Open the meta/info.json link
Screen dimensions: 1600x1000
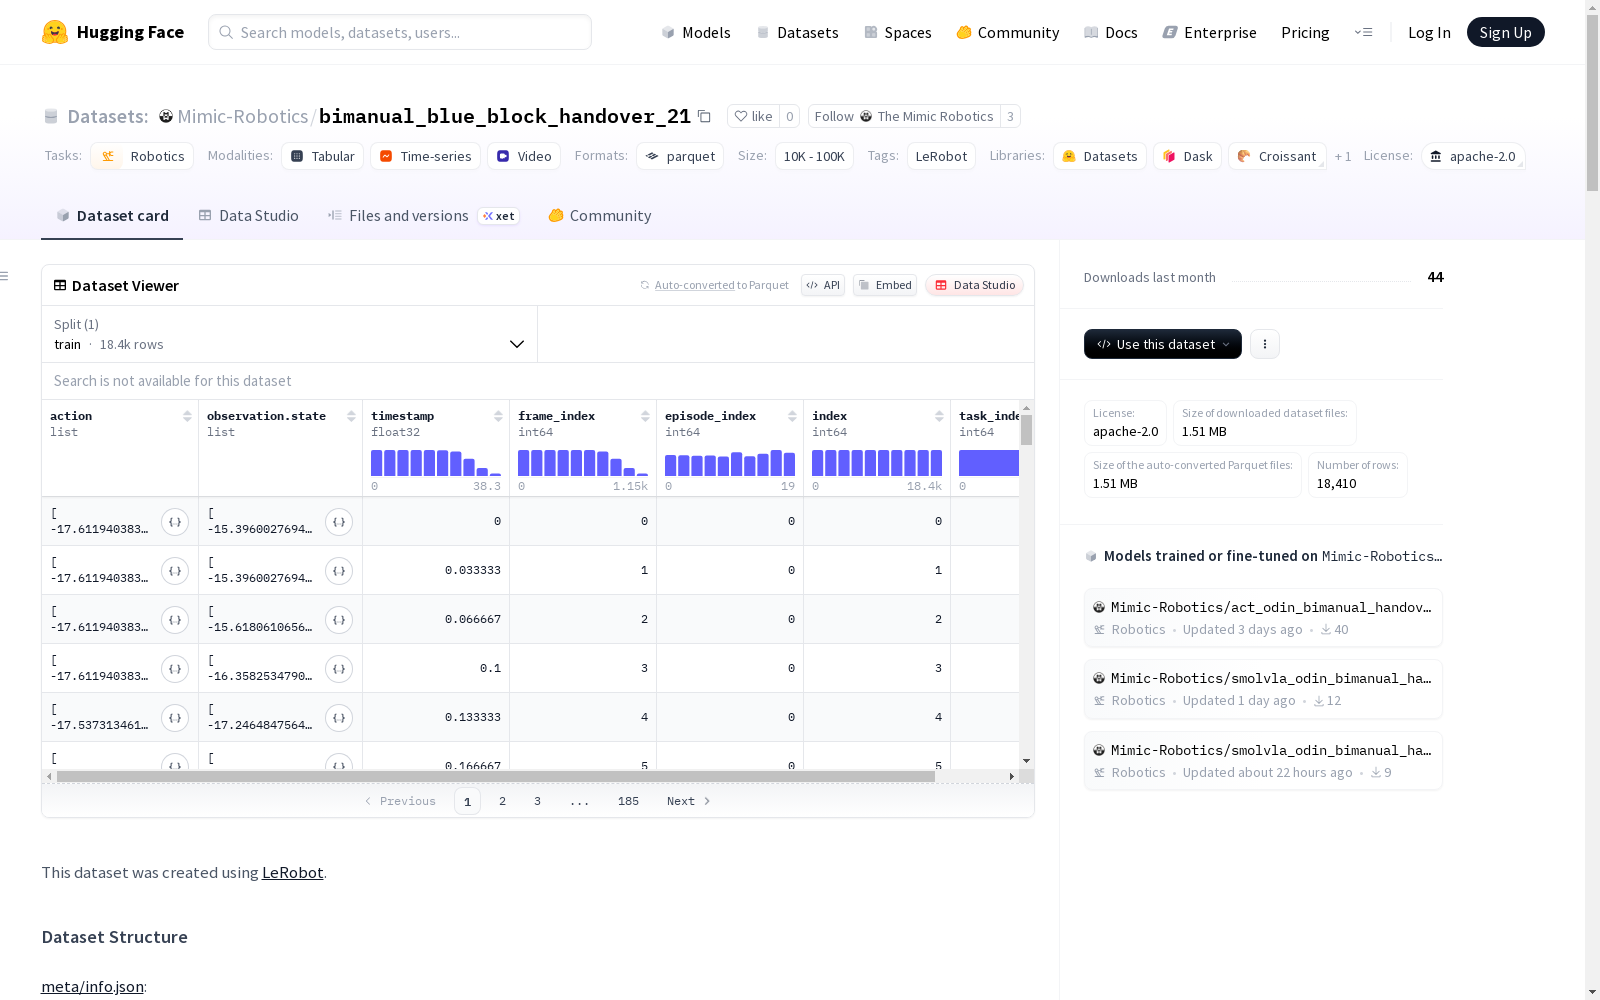92,986
